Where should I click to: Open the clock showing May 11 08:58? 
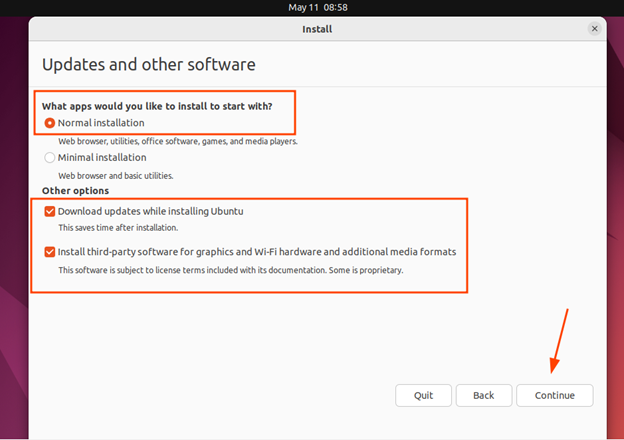pyautogui.click(x=316, y=7)
